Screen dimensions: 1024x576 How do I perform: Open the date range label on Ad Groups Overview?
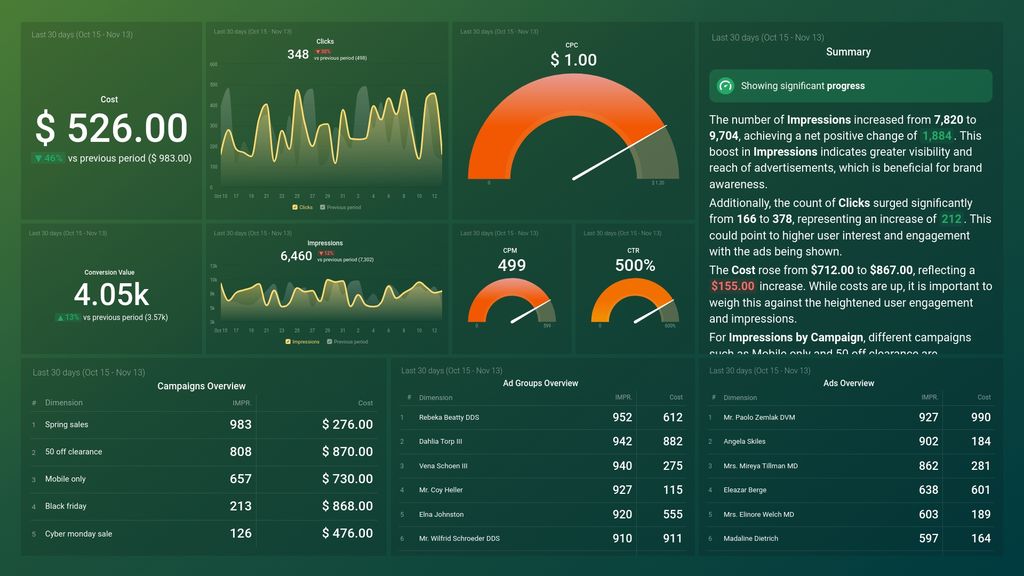[451, 370]
